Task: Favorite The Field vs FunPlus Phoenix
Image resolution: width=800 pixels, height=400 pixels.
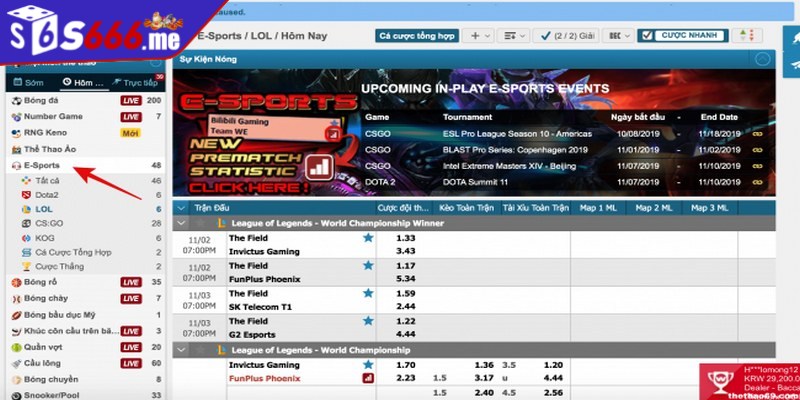Action: pos(368,265)
